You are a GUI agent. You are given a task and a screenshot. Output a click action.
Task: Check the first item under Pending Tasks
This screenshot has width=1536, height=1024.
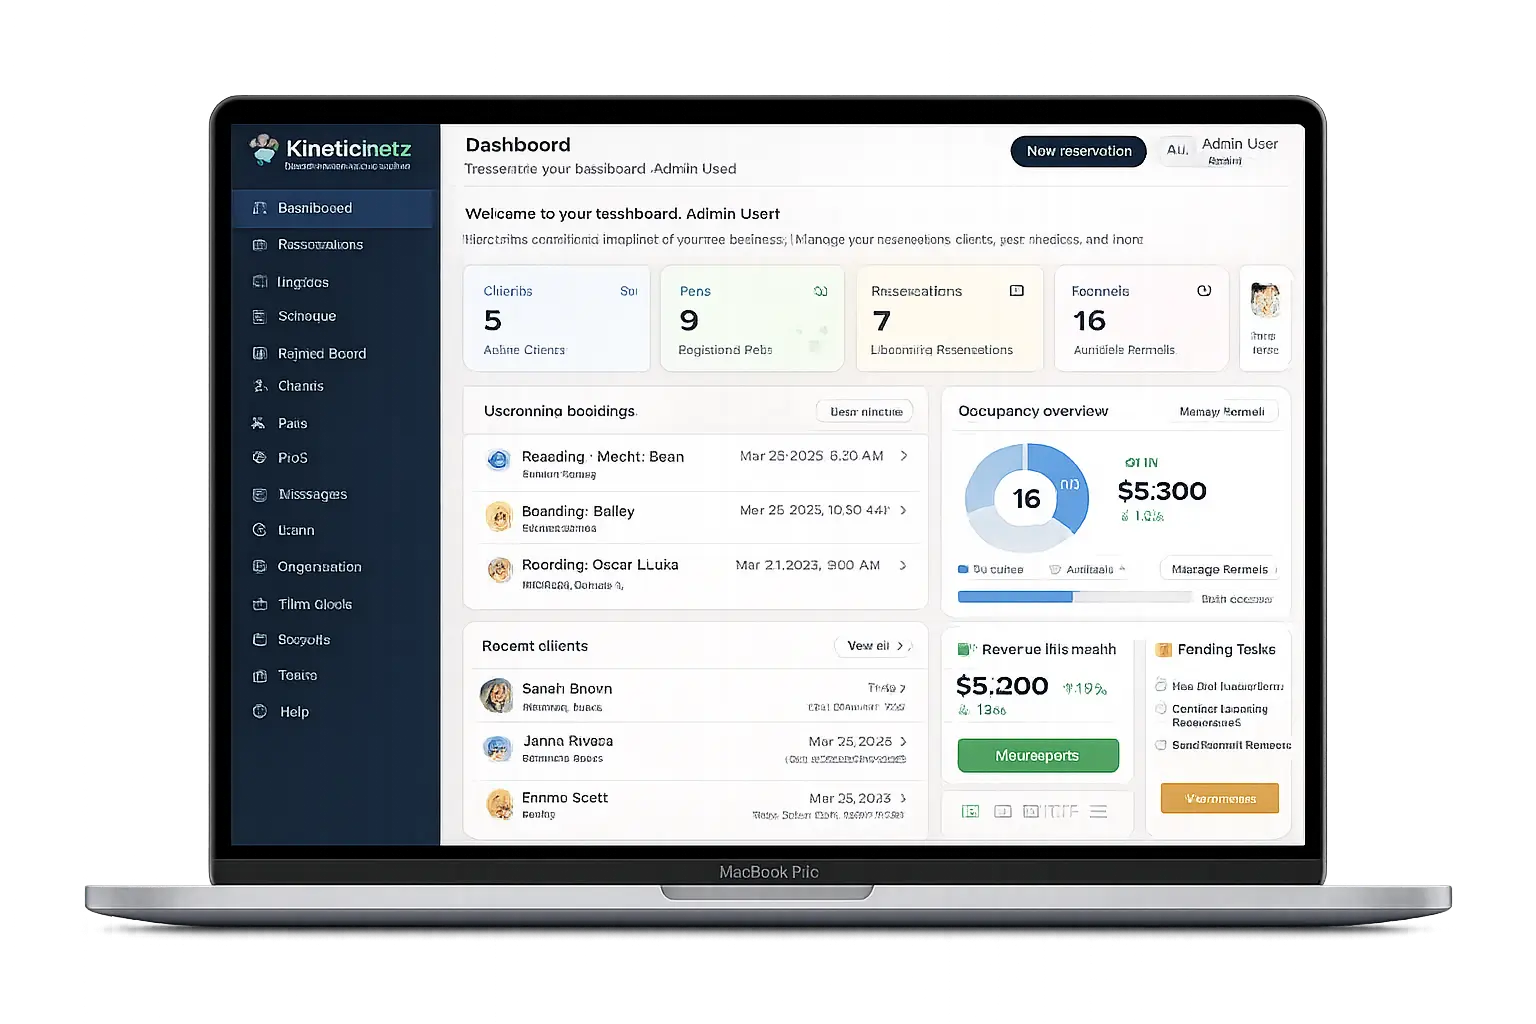click(x=1160, y=685)
